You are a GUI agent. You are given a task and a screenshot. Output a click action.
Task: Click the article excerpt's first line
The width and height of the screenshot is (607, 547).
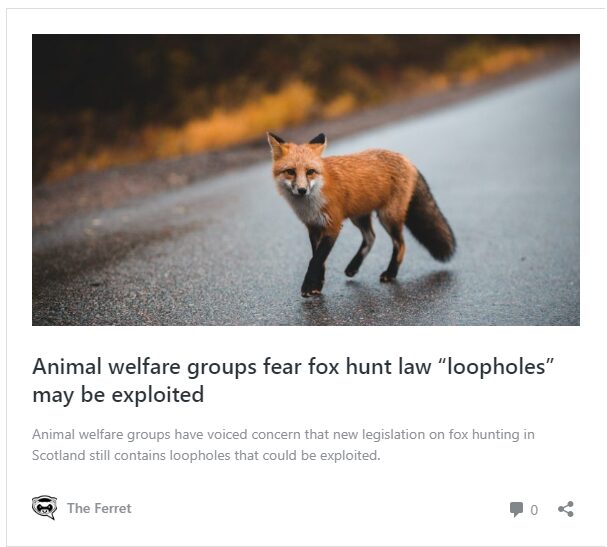pyautogui.click(x=283, y=435)
